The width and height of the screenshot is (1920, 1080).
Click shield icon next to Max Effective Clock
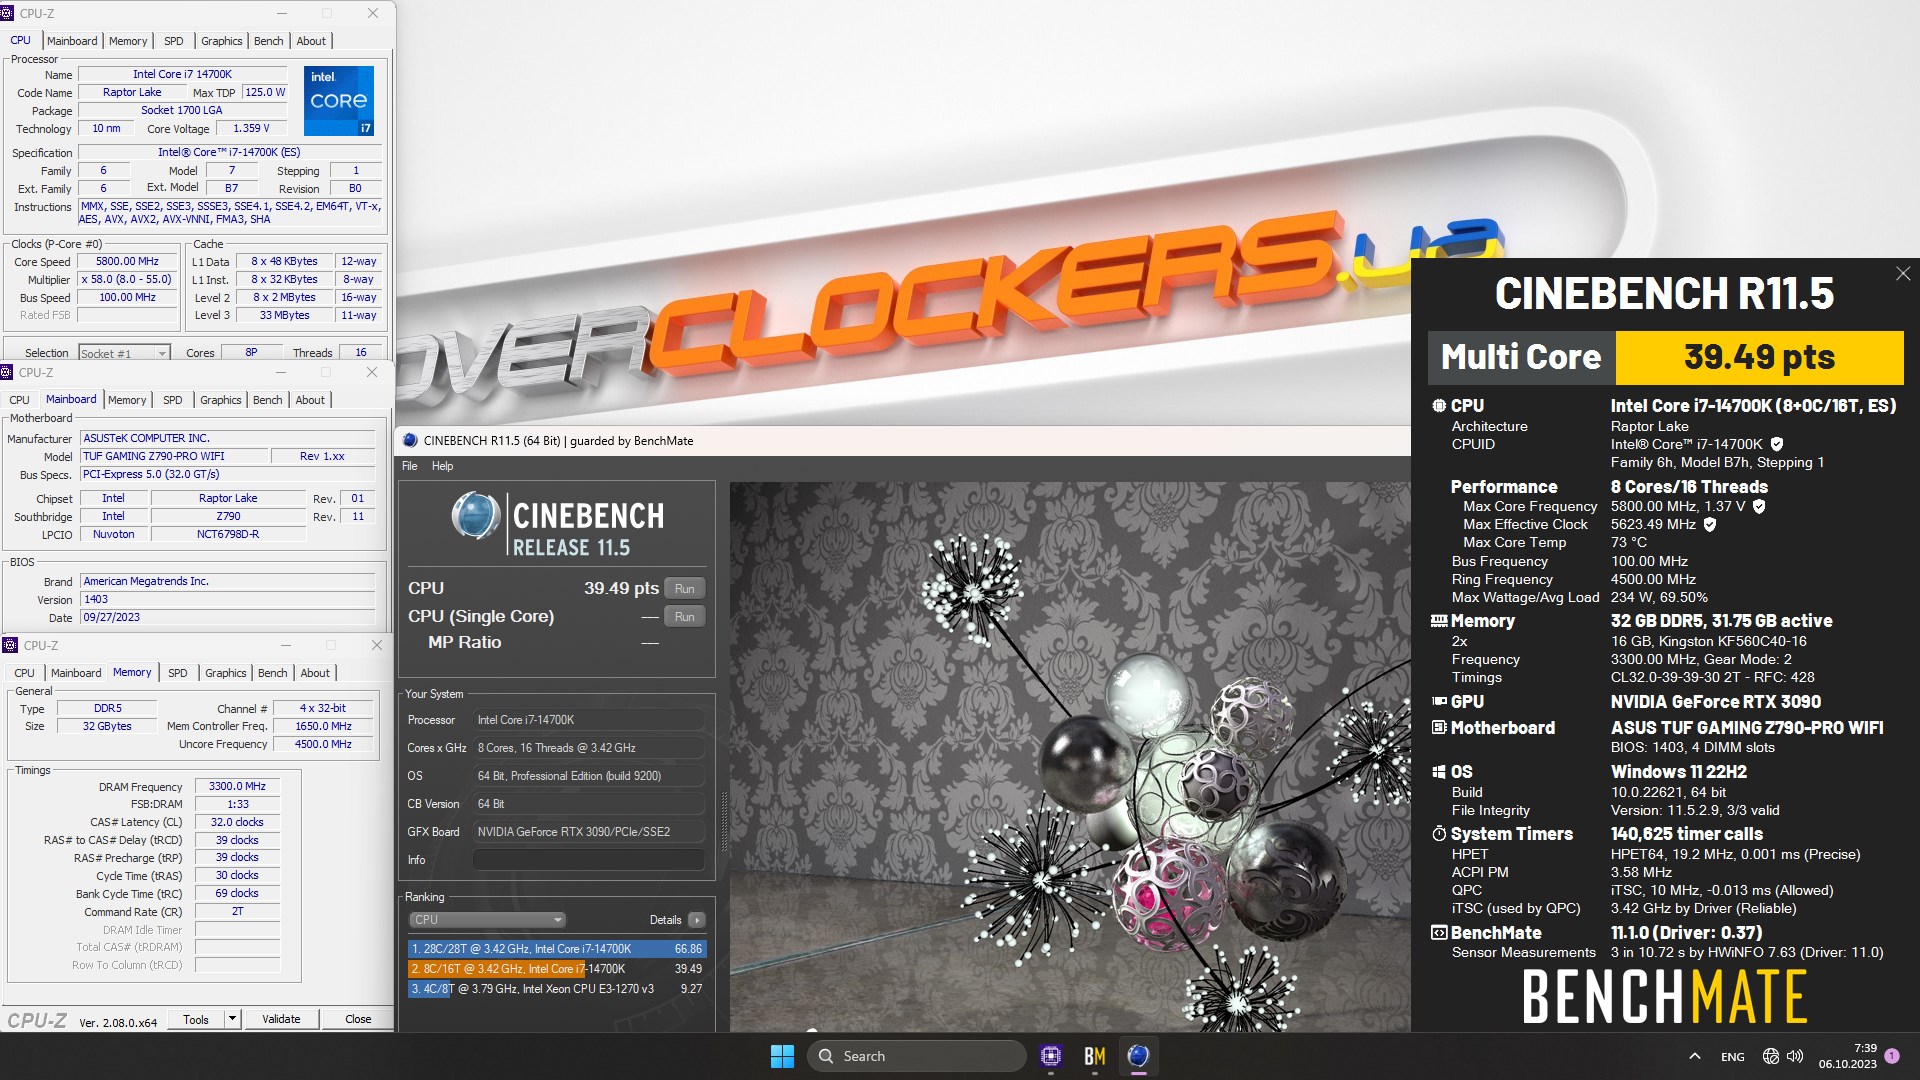(x=1710, y=524)
